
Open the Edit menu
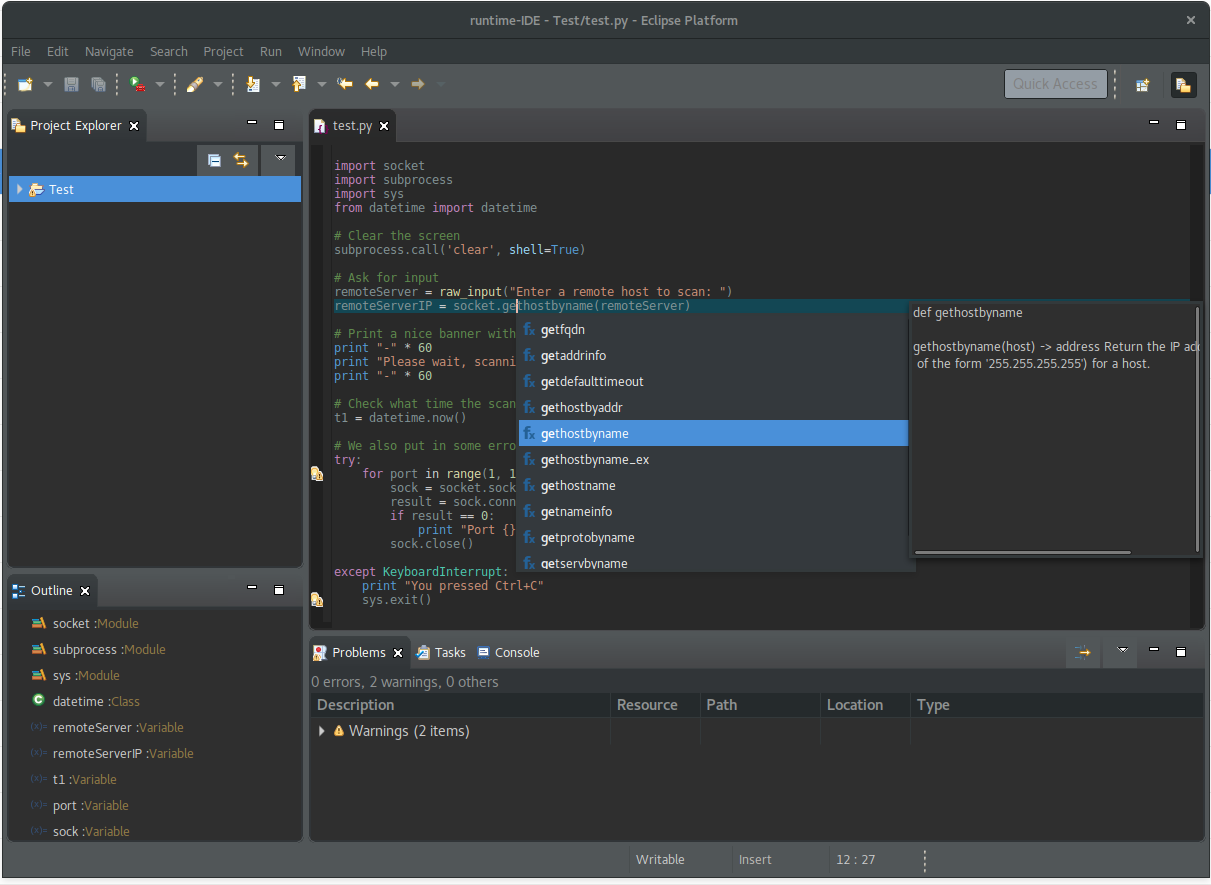pos(58,51)
